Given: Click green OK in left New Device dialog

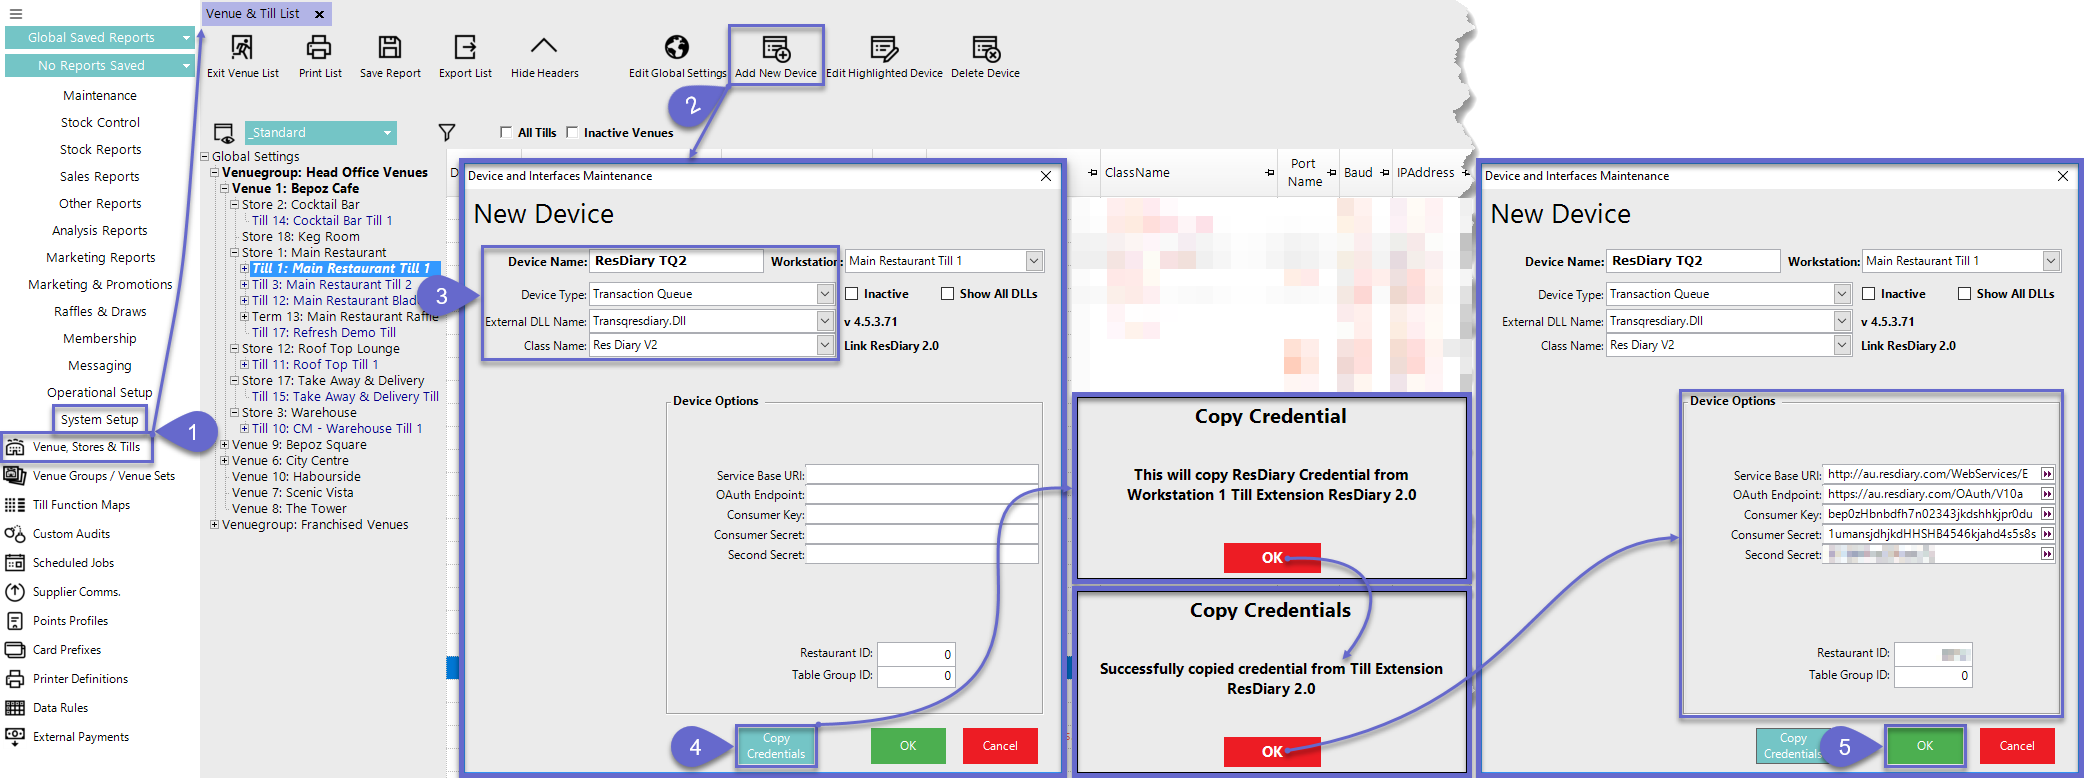Looking at the screenshot, I should tap(908, 746).
